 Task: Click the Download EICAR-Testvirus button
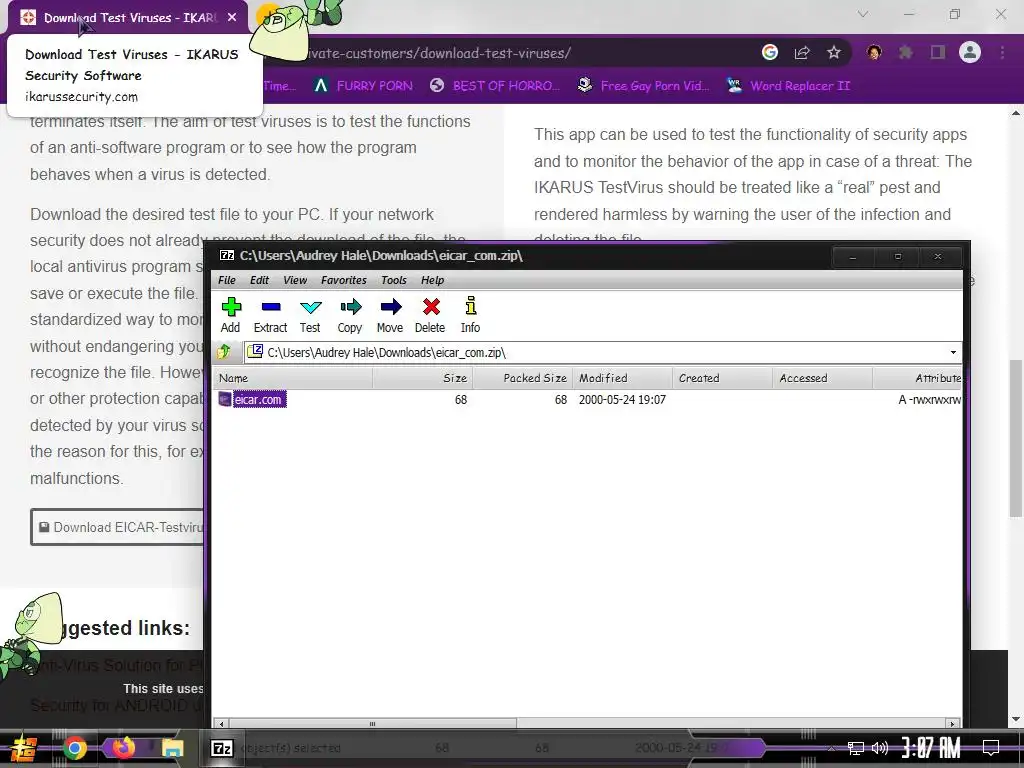[x=118, y=527]
